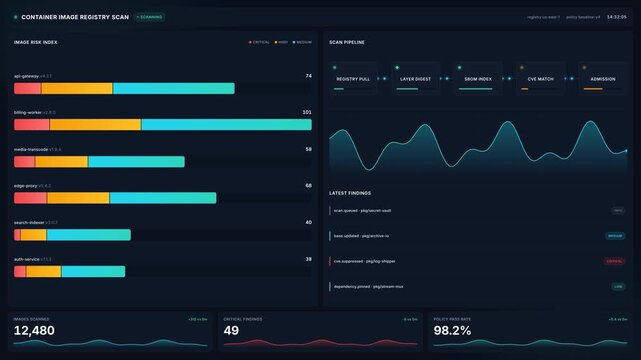This screenshot has height=360, width=641.
Task: Open the CVE MATCH pipeline stage
Action: coord(540,78)
